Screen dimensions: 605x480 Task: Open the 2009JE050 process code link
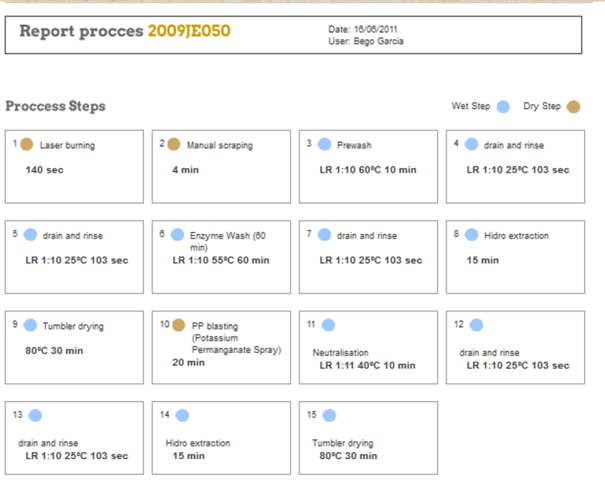(x=189, y=31)
